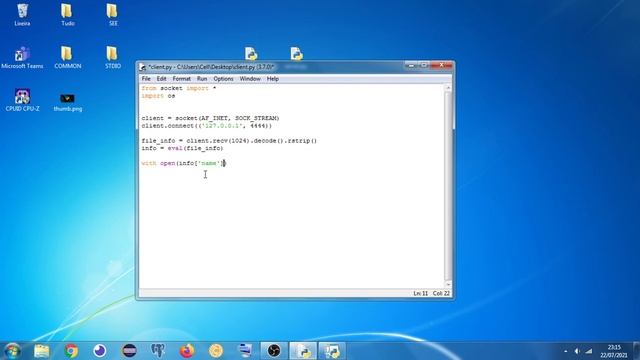Viewport: 640px width, 360px height.
Task: Click the editor's vertical scrollbar up arrow
Action: (x=448, y=88)
